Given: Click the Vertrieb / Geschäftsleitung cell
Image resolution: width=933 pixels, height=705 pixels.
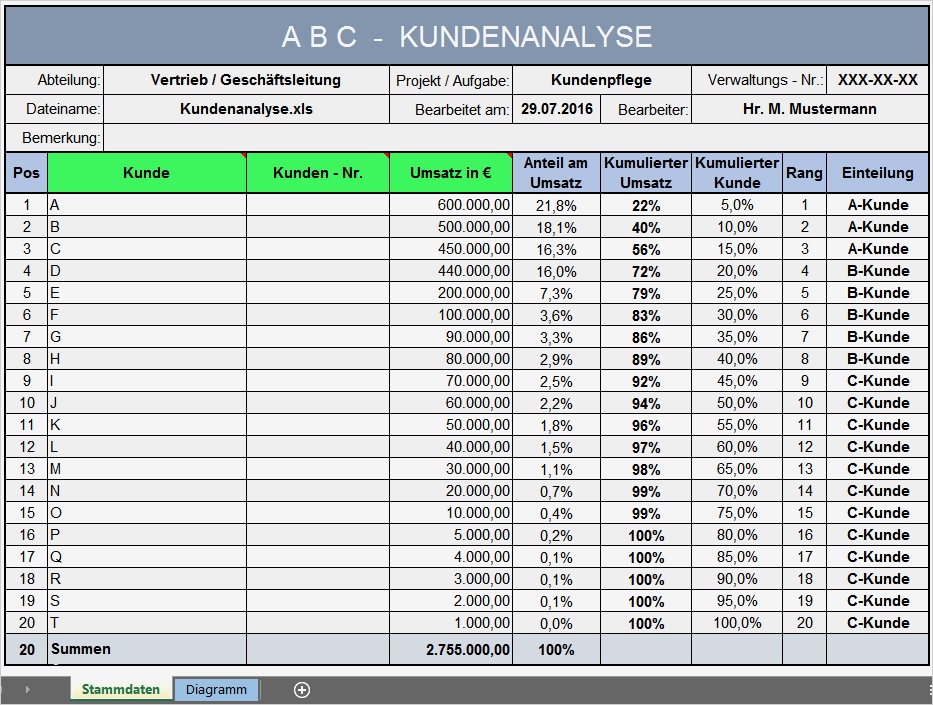Looking at the screenshot, I should coord(246,80).
